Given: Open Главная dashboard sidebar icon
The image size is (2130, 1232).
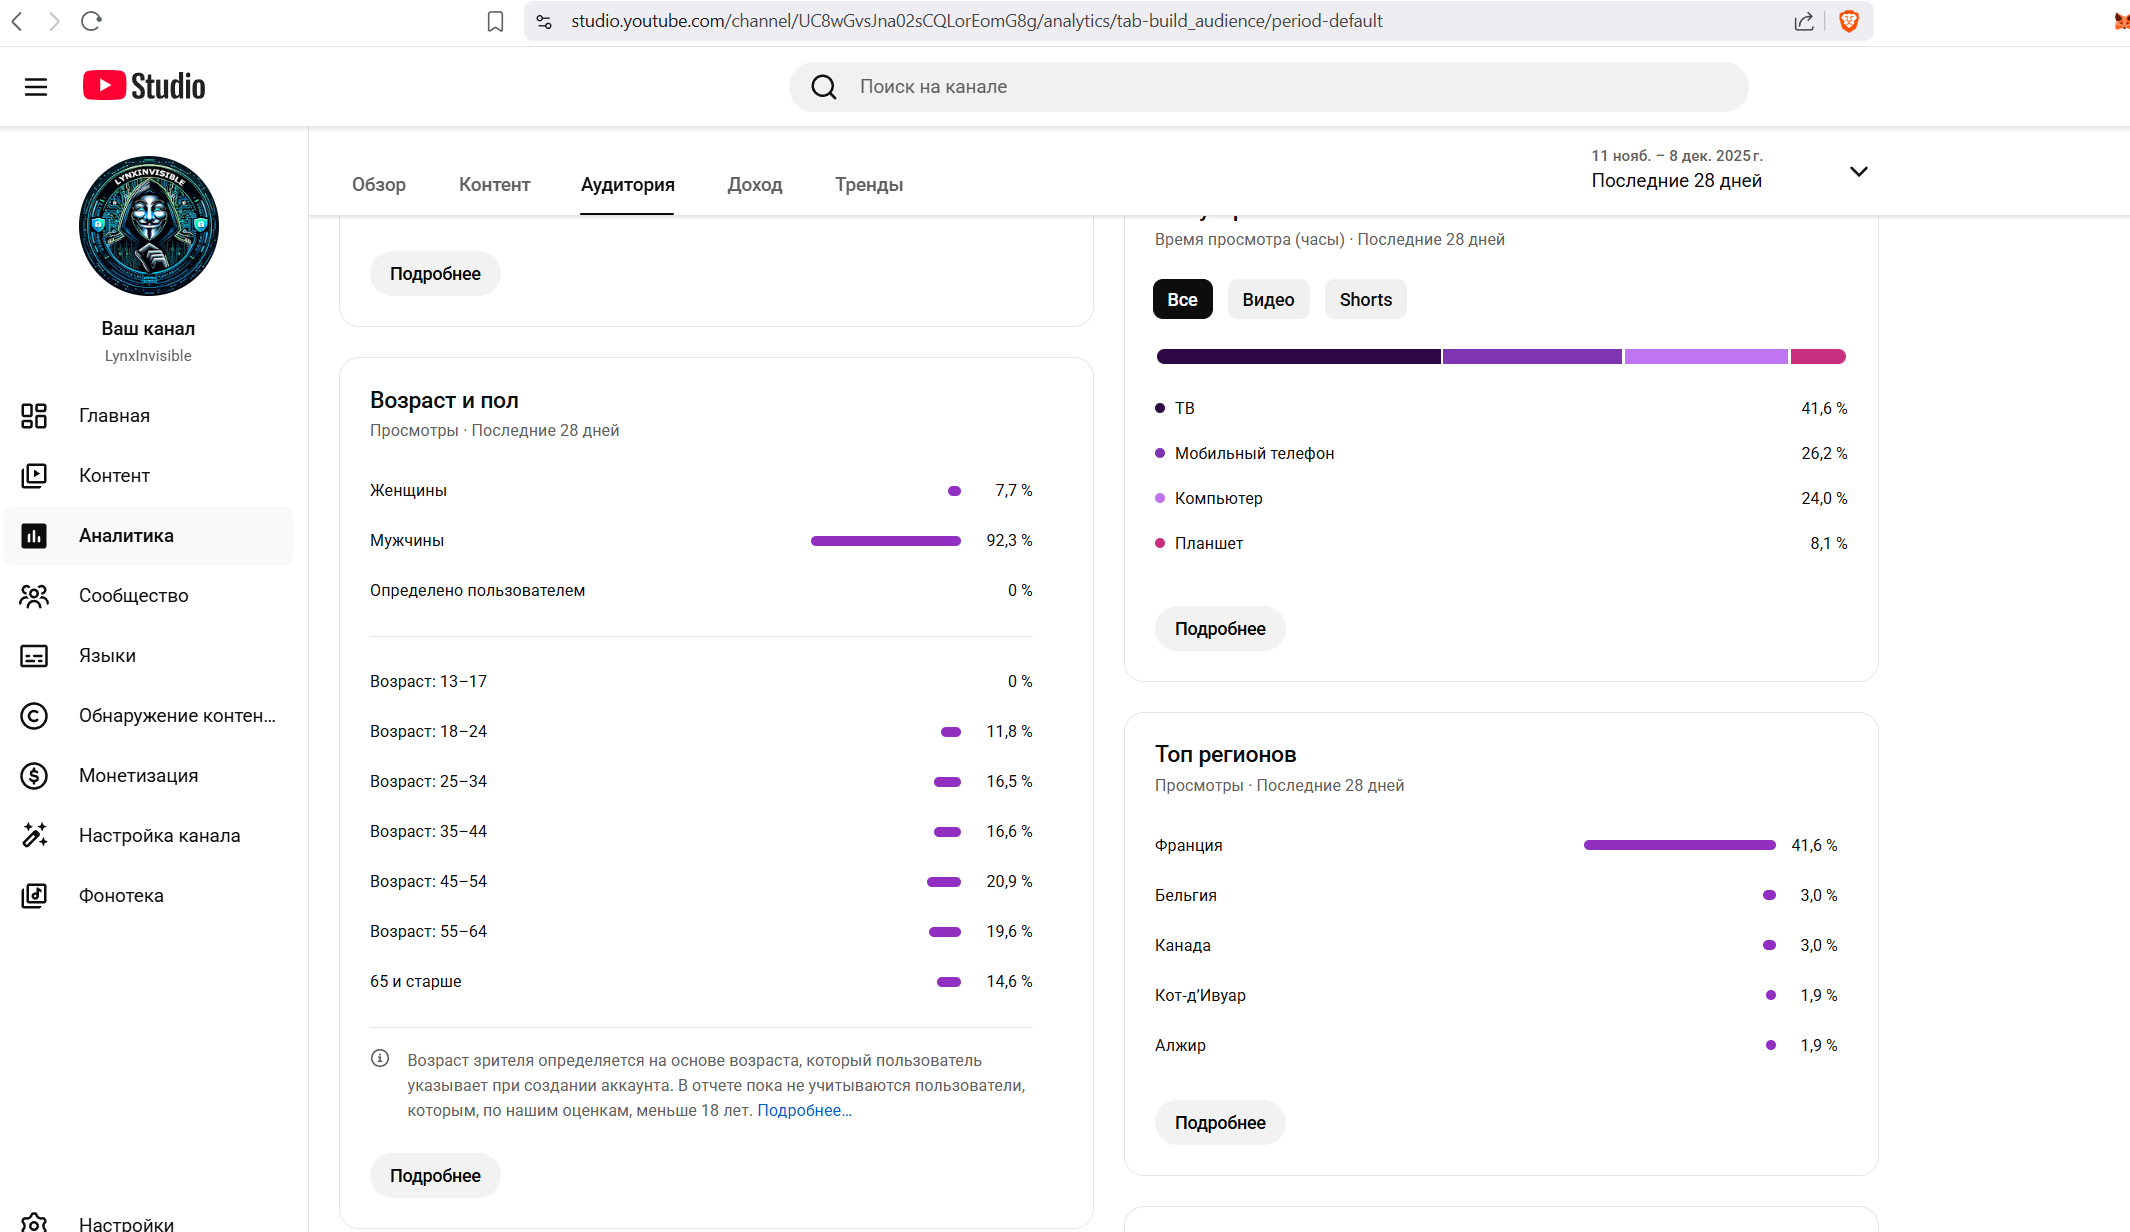Looking at the screenshot, I should [34, 416].
